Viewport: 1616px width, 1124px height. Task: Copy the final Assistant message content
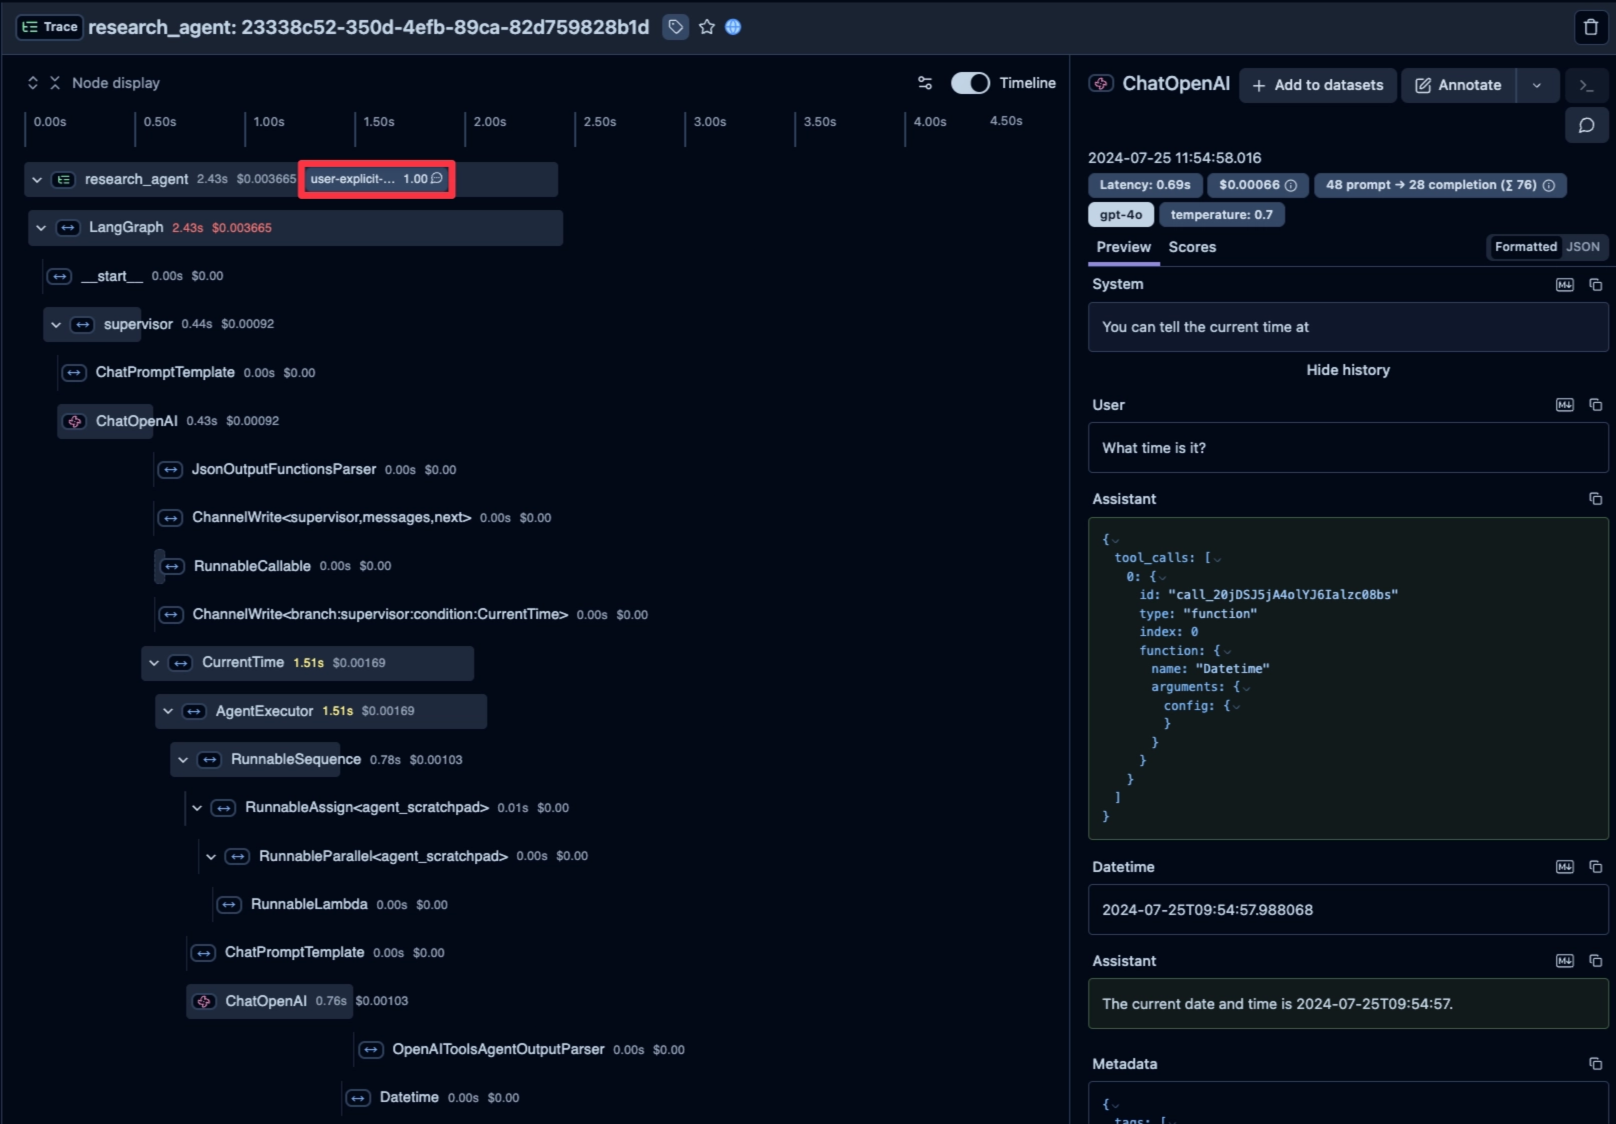1596,961
